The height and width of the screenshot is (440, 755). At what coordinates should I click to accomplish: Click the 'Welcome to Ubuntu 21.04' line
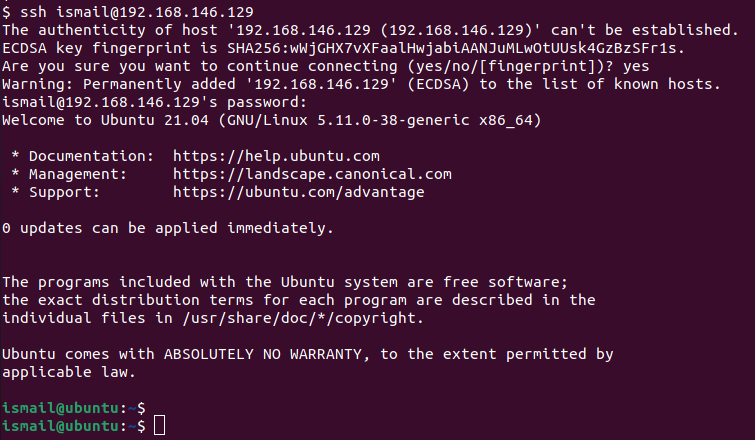272,120
